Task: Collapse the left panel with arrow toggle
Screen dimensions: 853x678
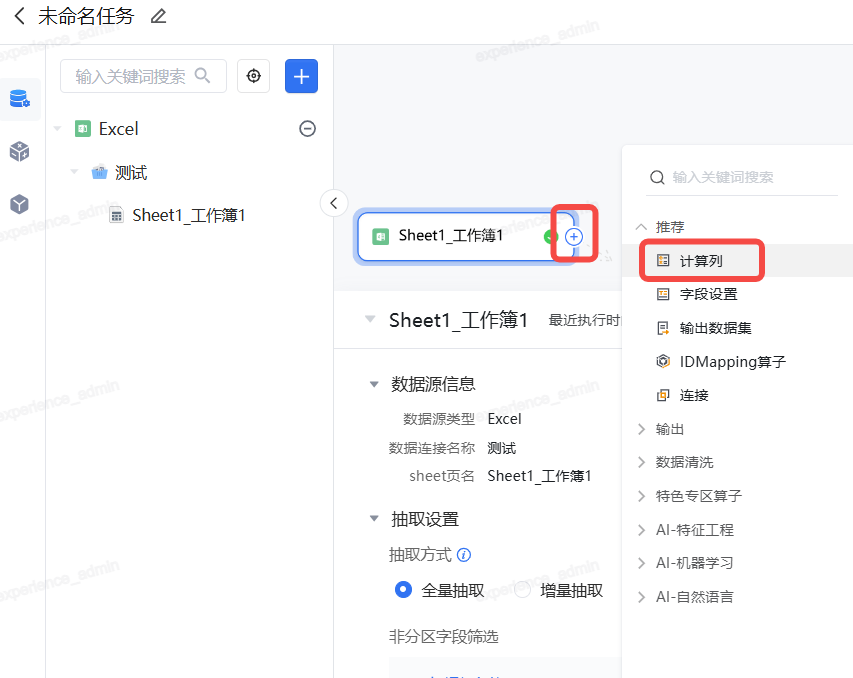Action: [x=334, y=203]
